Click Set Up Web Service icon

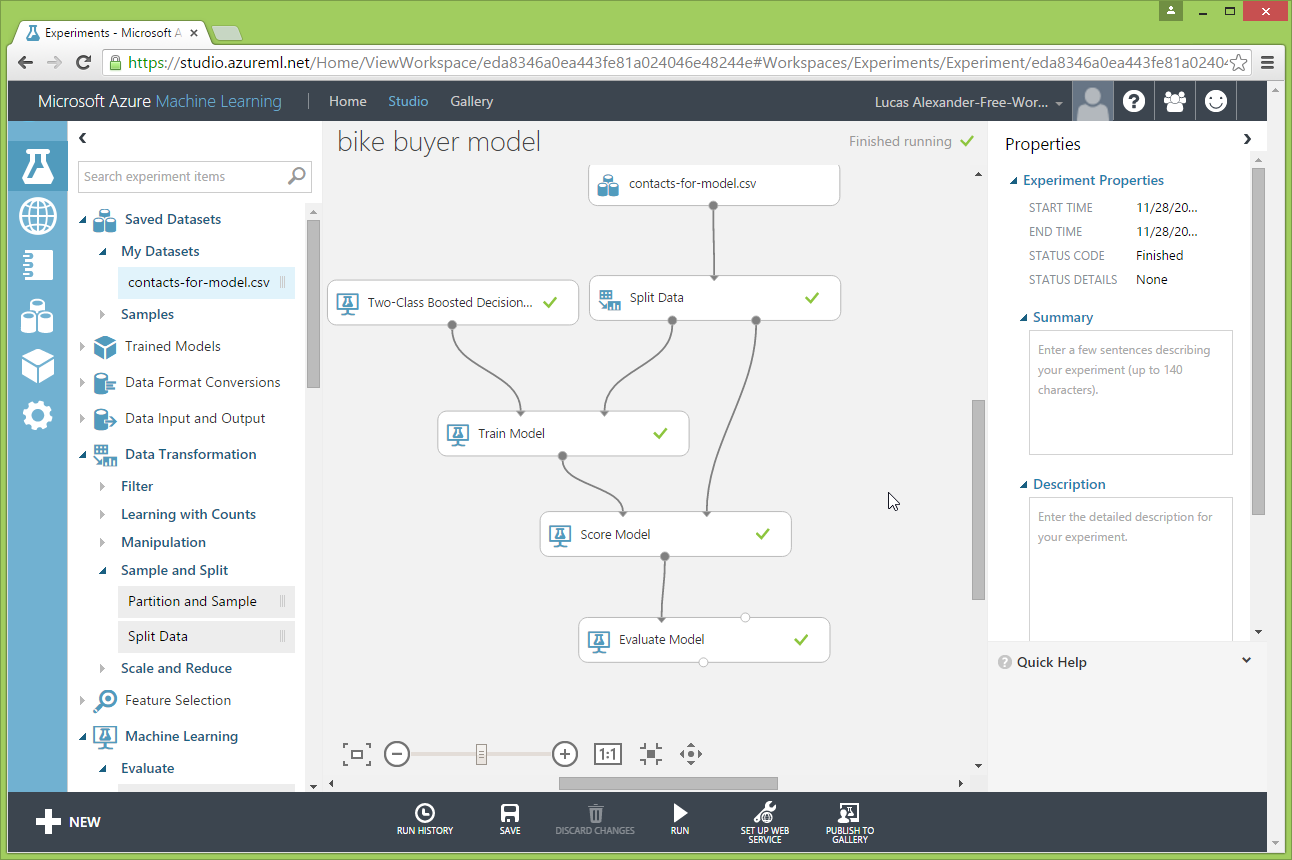point(765,813)
